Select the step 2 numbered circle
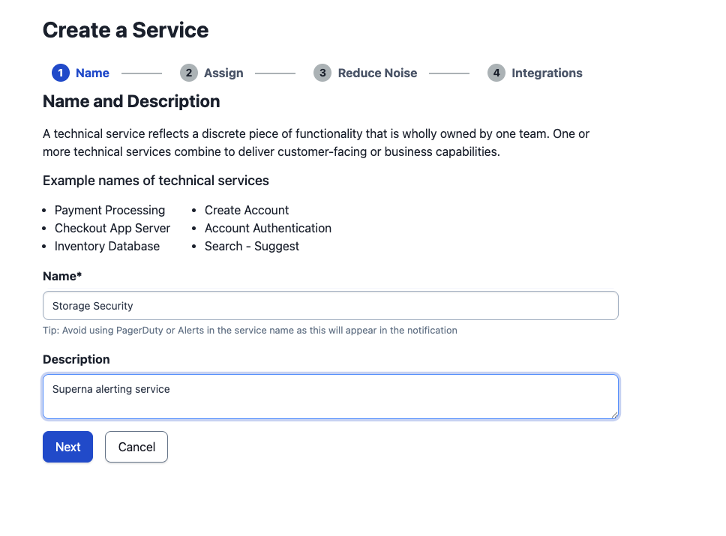 pos(189,73)
